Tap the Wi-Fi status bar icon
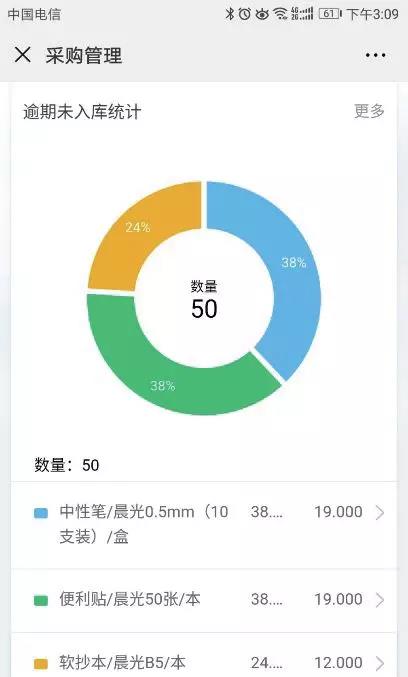The width and height of the screenshot is (408, 677). [x=281, y=14]
